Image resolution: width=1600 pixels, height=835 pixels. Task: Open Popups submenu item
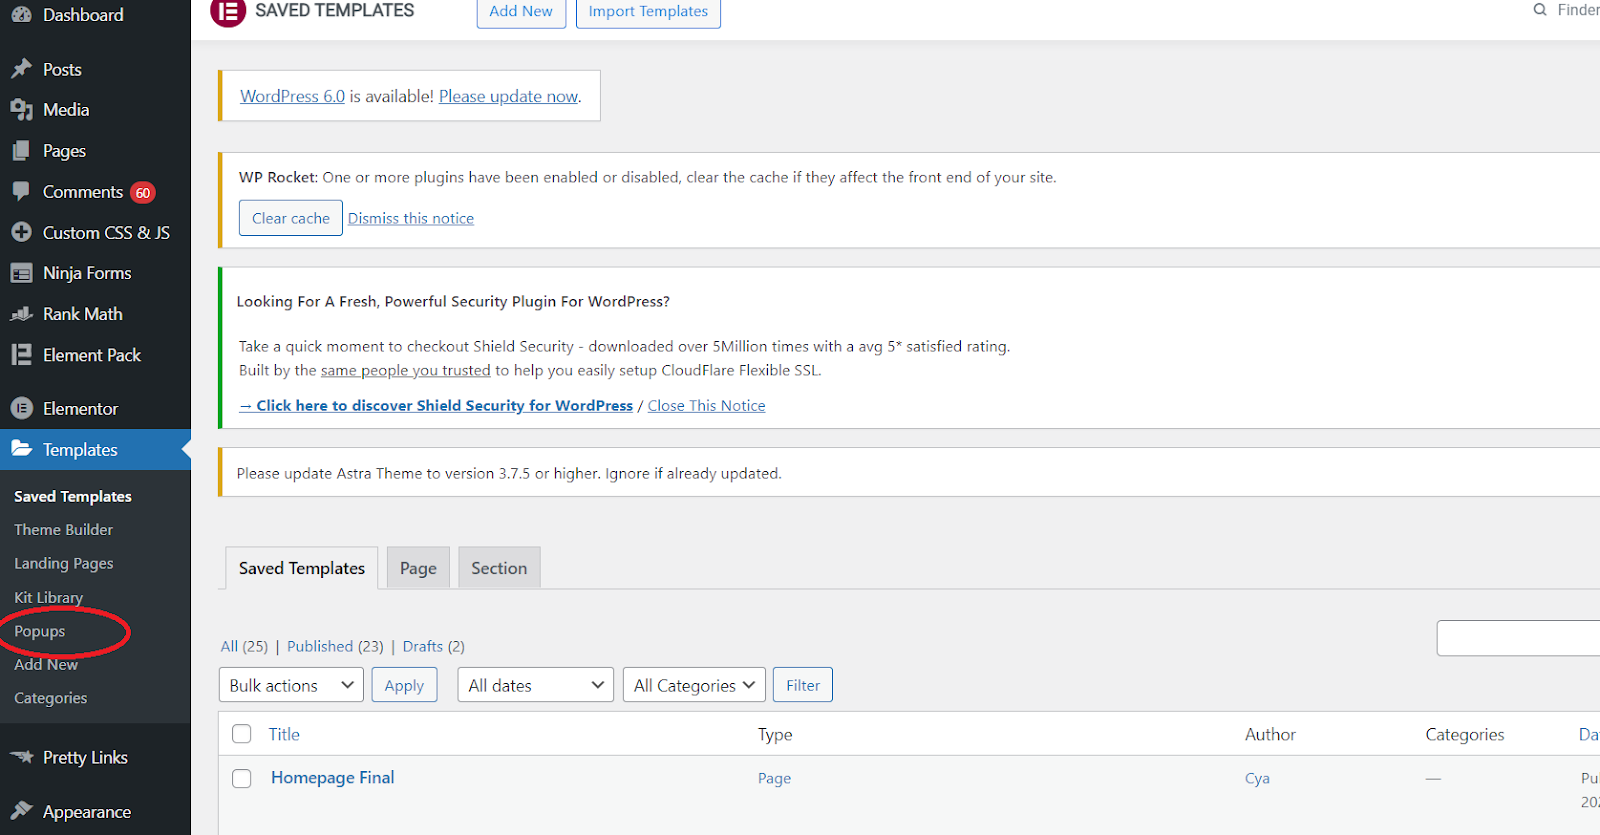pyautogui.click(x=39, y=632)
